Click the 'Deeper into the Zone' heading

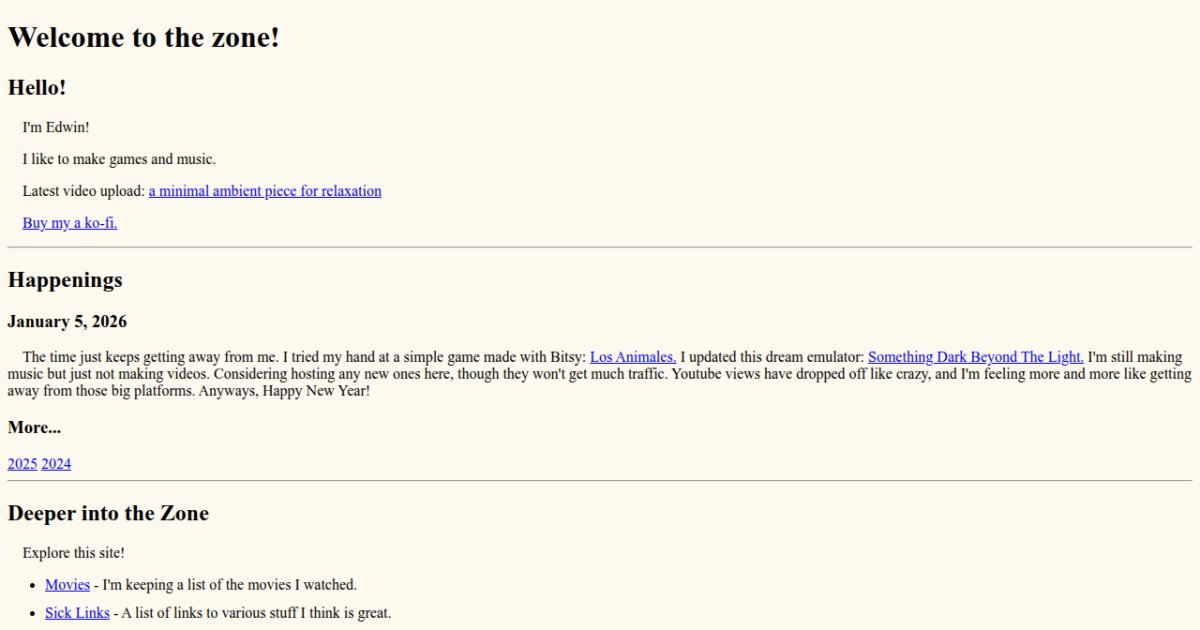click(x=108, y=514)
